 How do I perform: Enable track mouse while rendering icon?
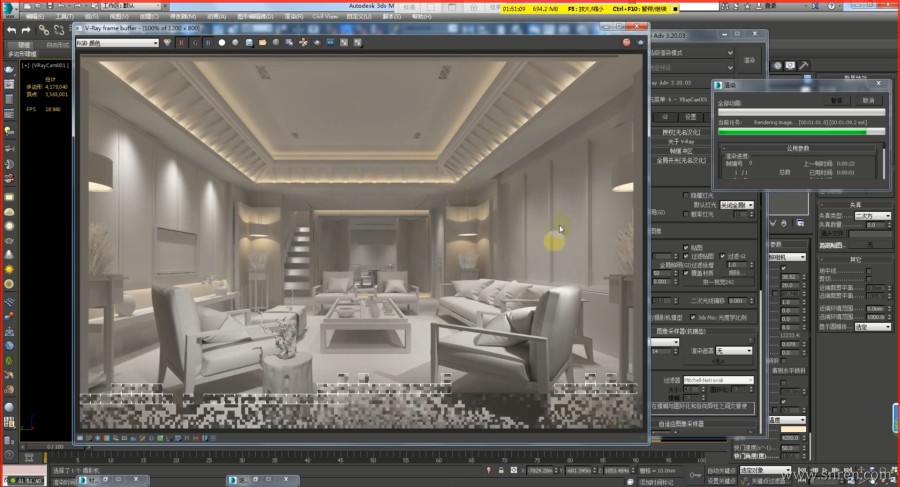point(303,42)
